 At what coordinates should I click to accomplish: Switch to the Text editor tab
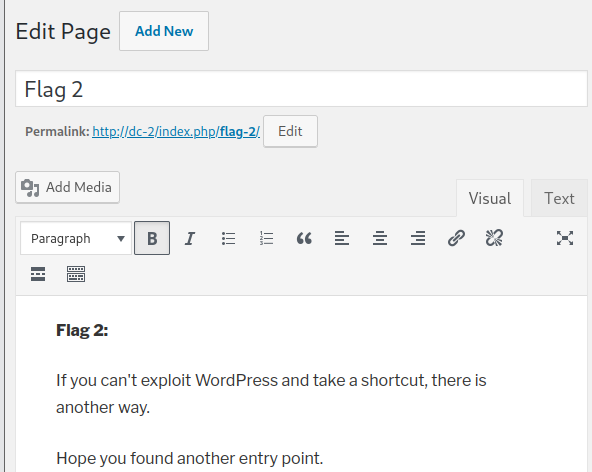(559, 198)
